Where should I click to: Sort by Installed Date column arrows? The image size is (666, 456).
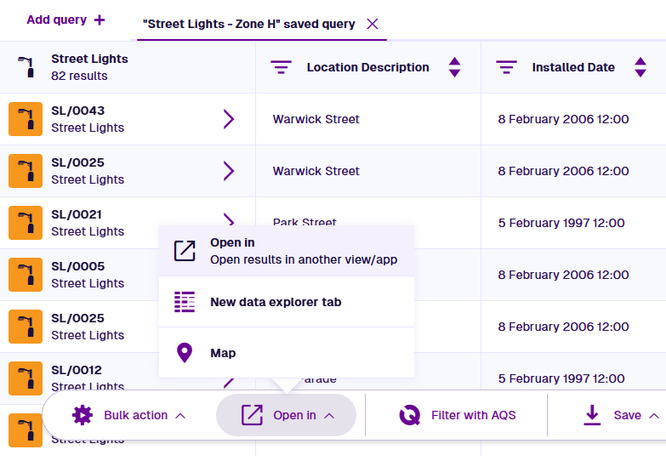pyautogui.click(x=639, y=68)
